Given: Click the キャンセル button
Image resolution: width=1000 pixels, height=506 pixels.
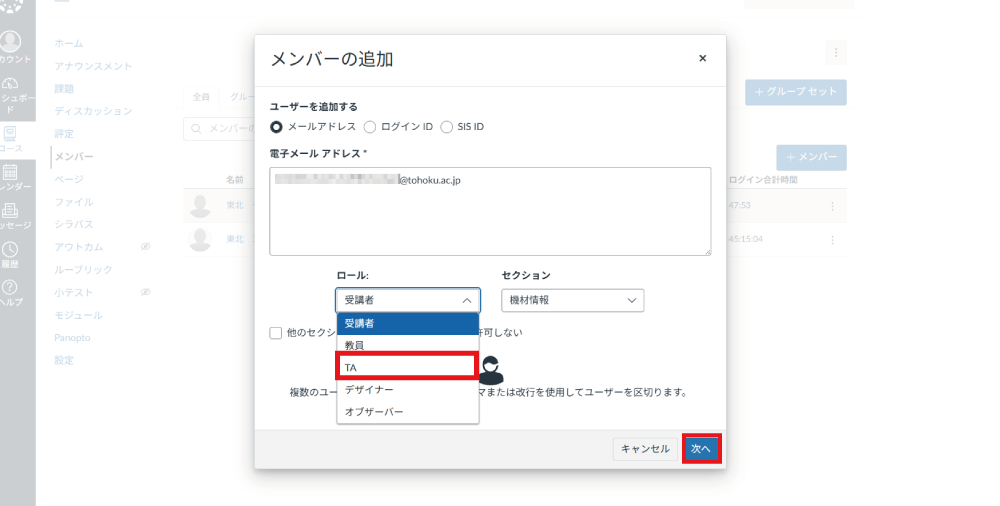Looking at the screenshot, I should (645, 449).
